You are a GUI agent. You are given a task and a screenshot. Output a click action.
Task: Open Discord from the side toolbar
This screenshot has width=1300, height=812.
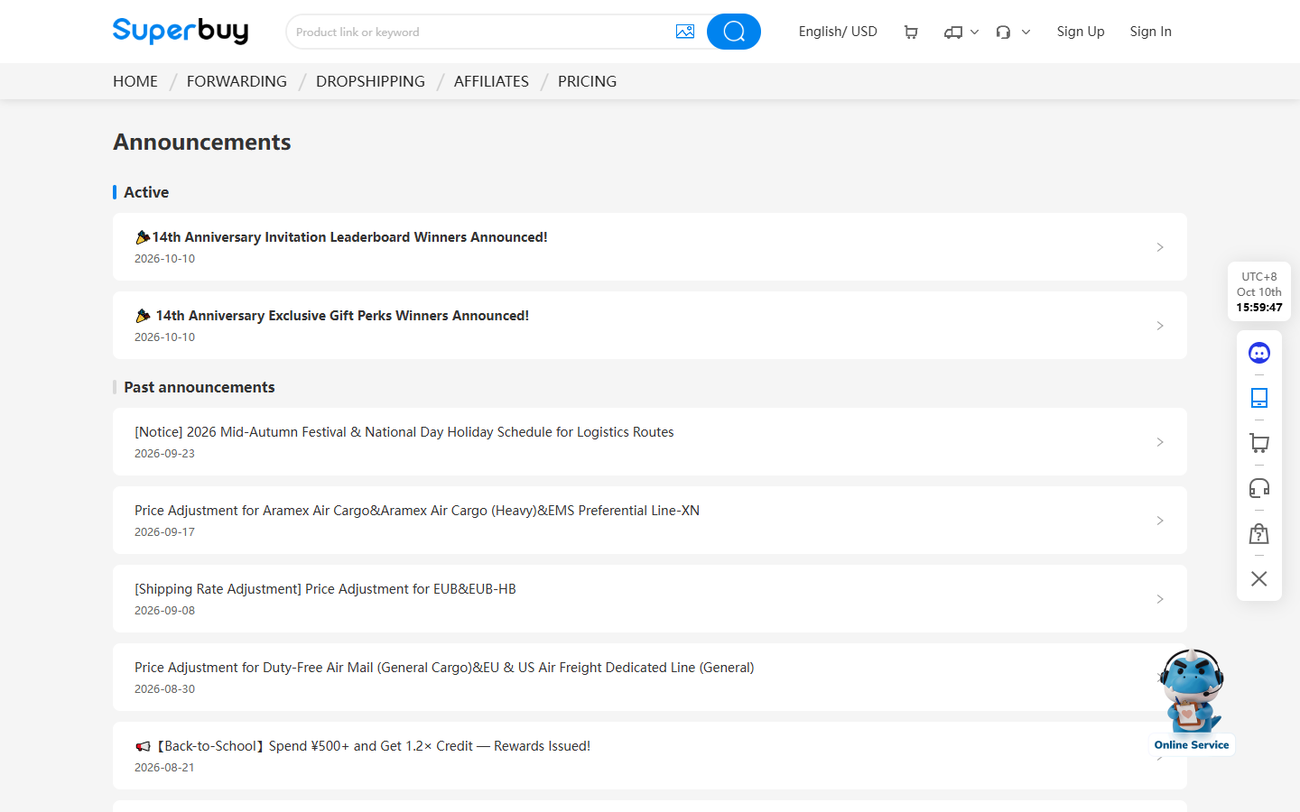pyautogui.click(x=1259, y=353)
